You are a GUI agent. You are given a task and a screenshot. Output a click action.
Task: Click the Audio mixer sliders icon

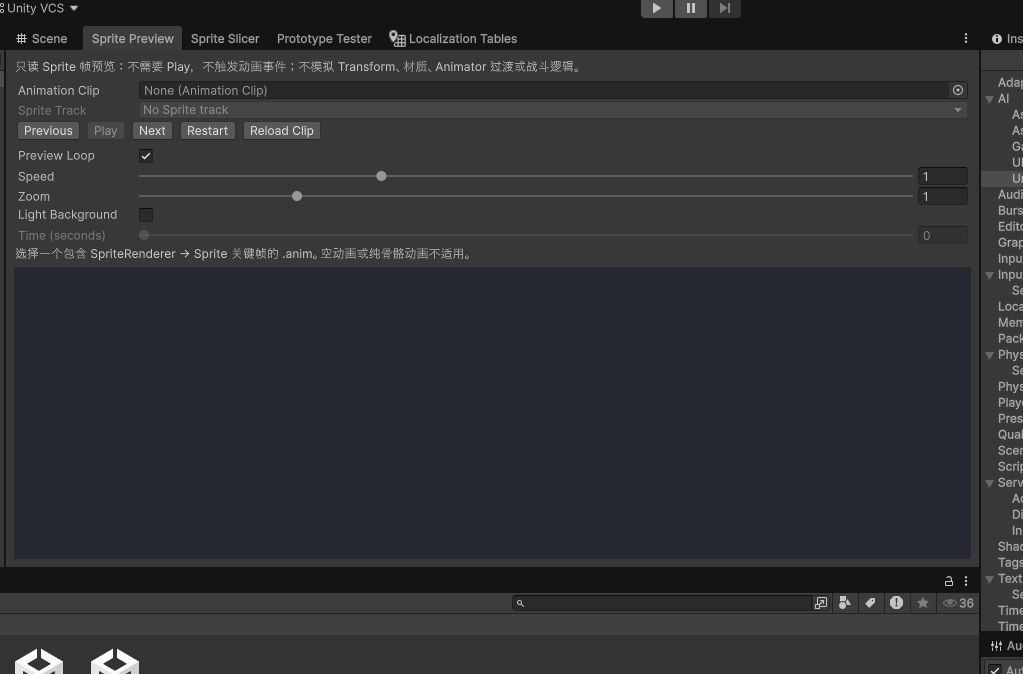tap(996, 646)
